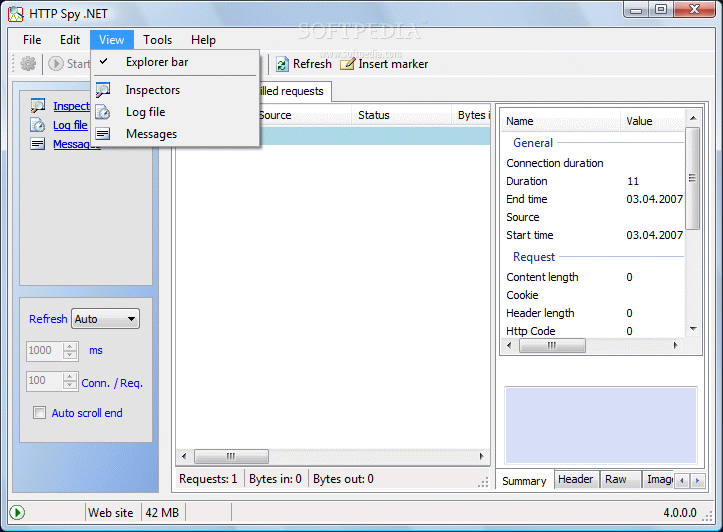Image resolution: width=723 pixels, height=532 pixels.
Task: Click the Log file clock icon in View menu
Action: click(x=103, y=112)
